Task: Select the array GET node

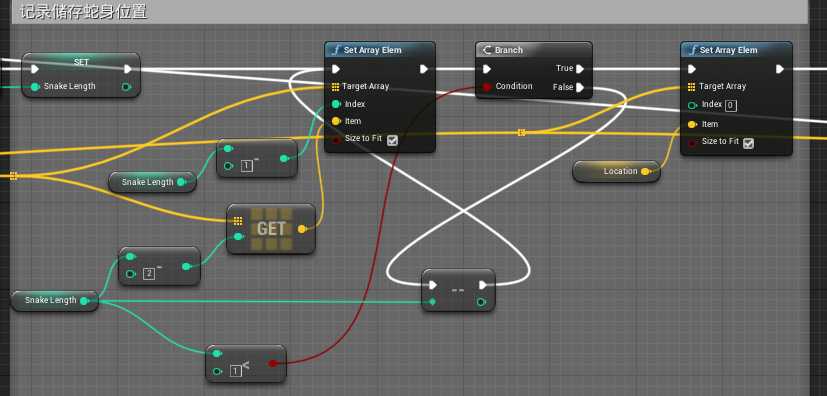Action: pyautogui.click(x=271, y=229)
